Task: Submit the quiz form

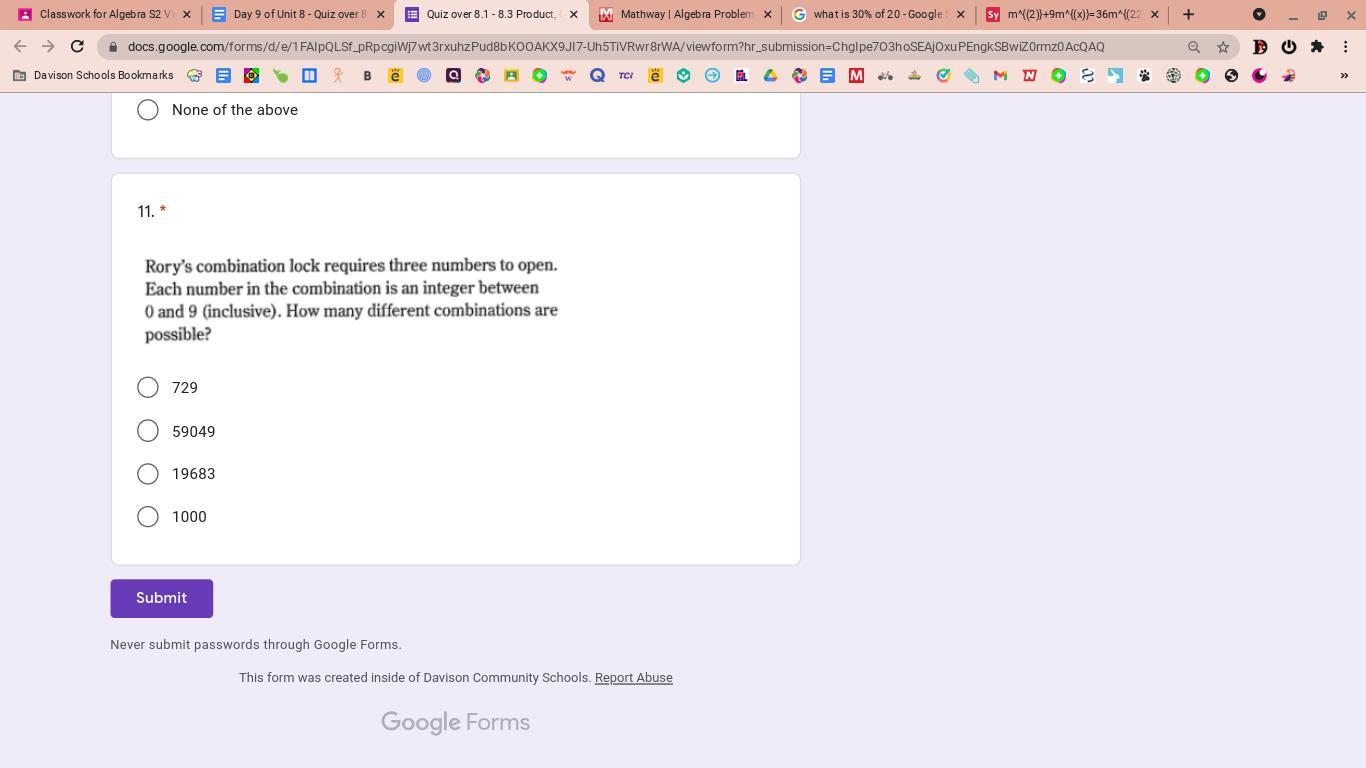Action: 161,598
